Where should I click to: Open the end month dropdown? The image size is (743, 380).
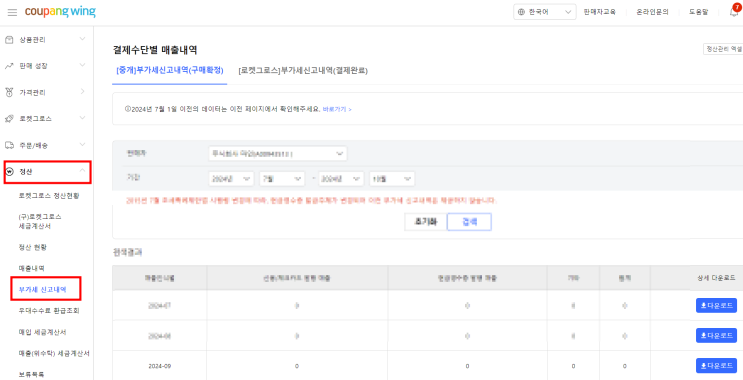pos(392,179)
